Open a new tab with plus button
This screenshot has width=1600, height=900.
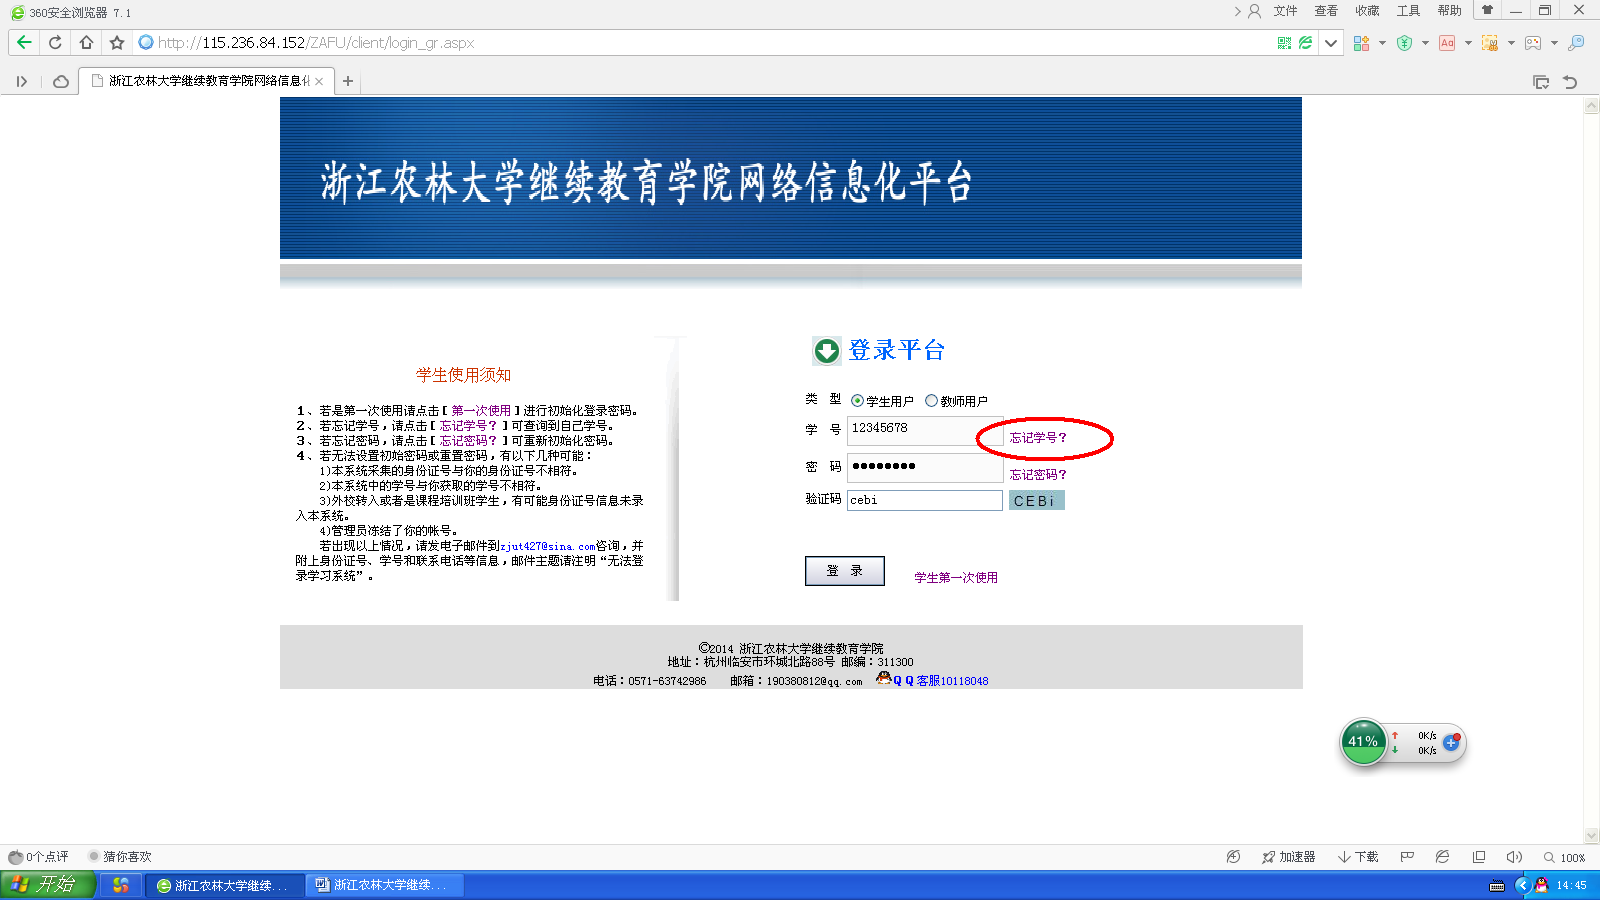(x=348, y=81)
